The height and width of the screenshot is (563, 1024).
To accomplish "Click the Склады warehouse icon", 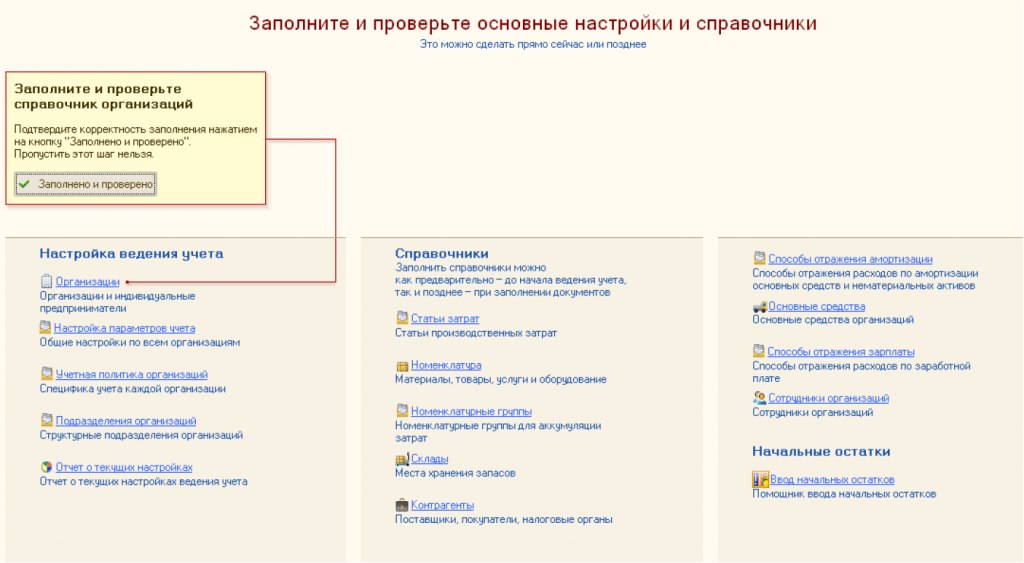I will (402, 459).
